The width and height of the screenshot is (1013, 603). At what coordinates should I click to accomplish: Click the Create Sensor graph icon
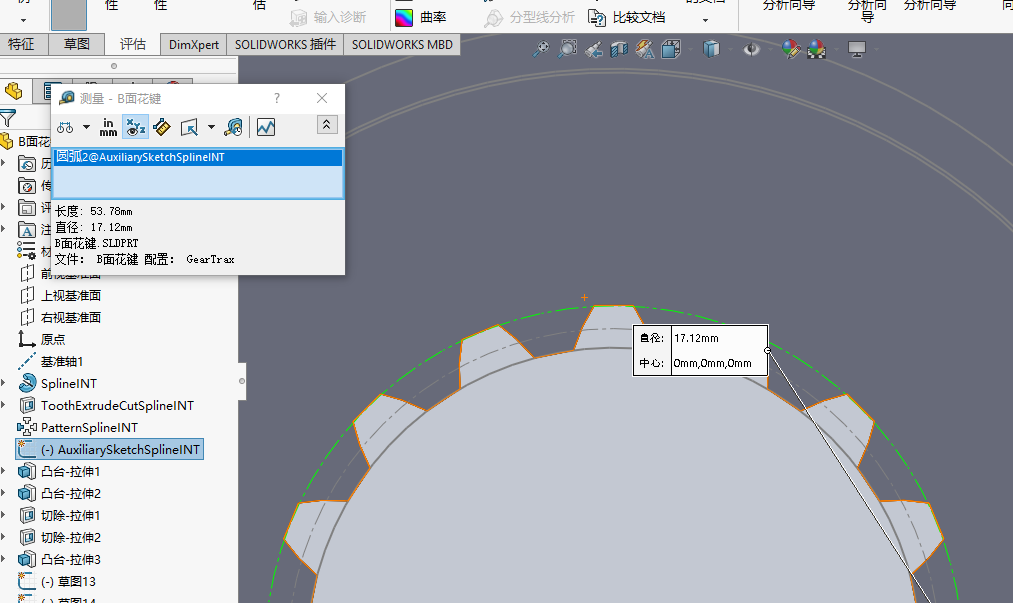(266, 127)
